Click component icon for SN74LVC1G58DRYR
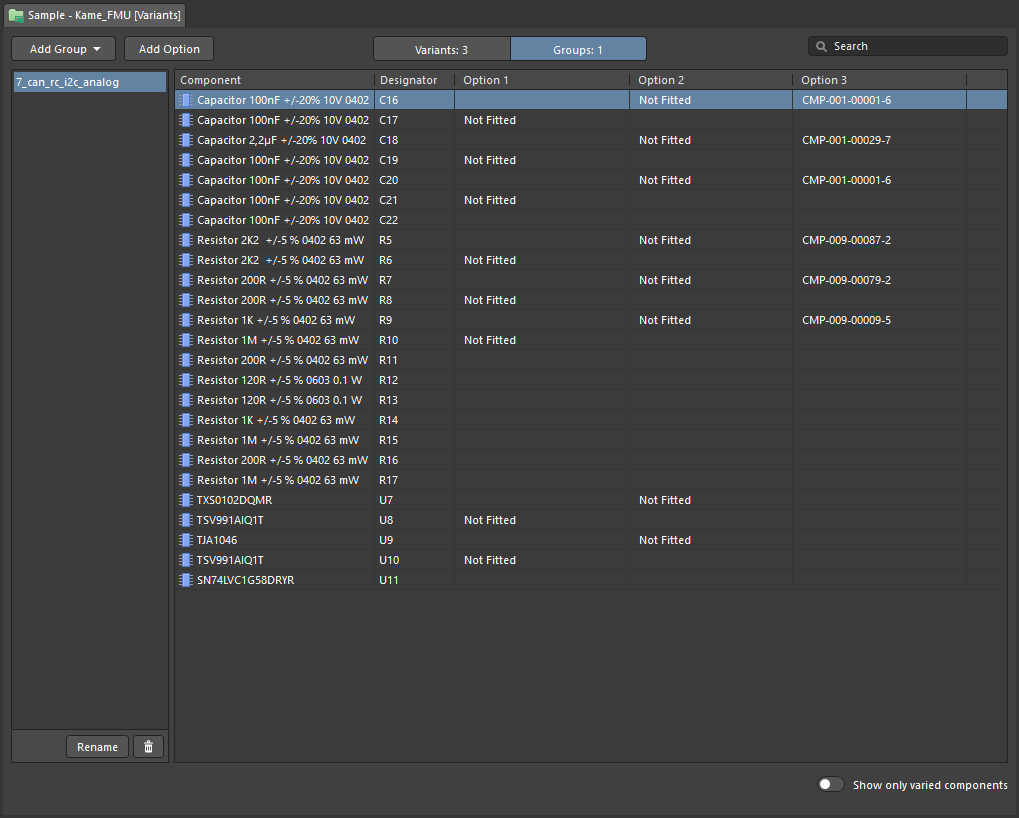This screenshot has height=818, width=1019. point(185,580)
